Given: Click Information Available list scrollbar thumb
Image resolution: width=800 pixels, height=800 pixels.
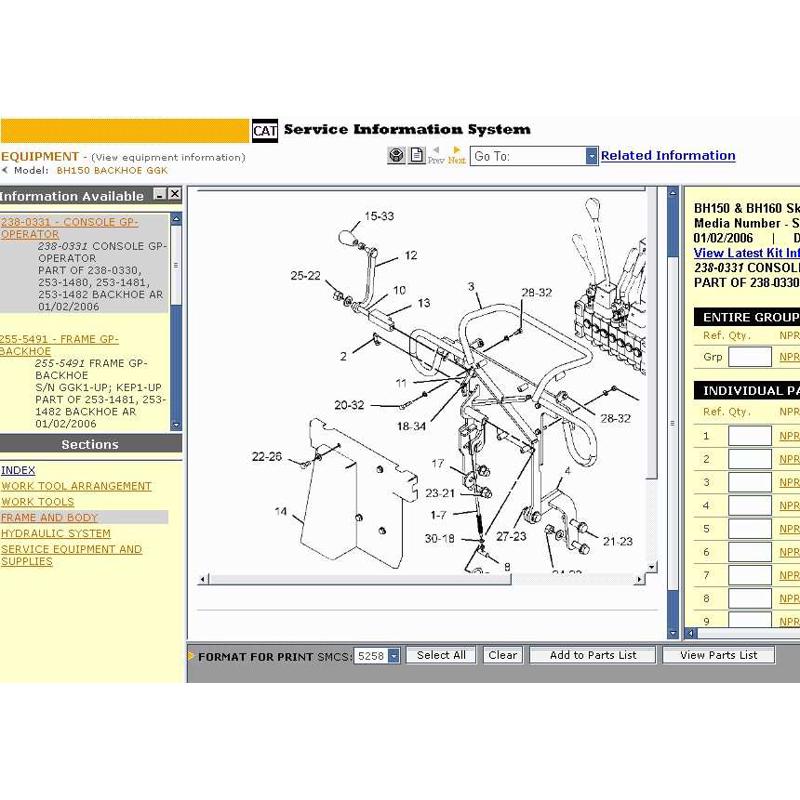Looking at the screenshot, I should tap(176, 266).
